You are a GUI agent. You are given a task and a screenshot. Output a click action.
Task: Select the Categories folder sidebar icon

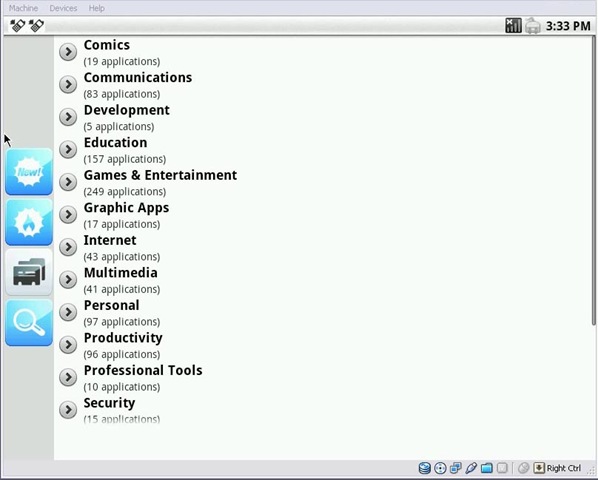click(29, 272)
